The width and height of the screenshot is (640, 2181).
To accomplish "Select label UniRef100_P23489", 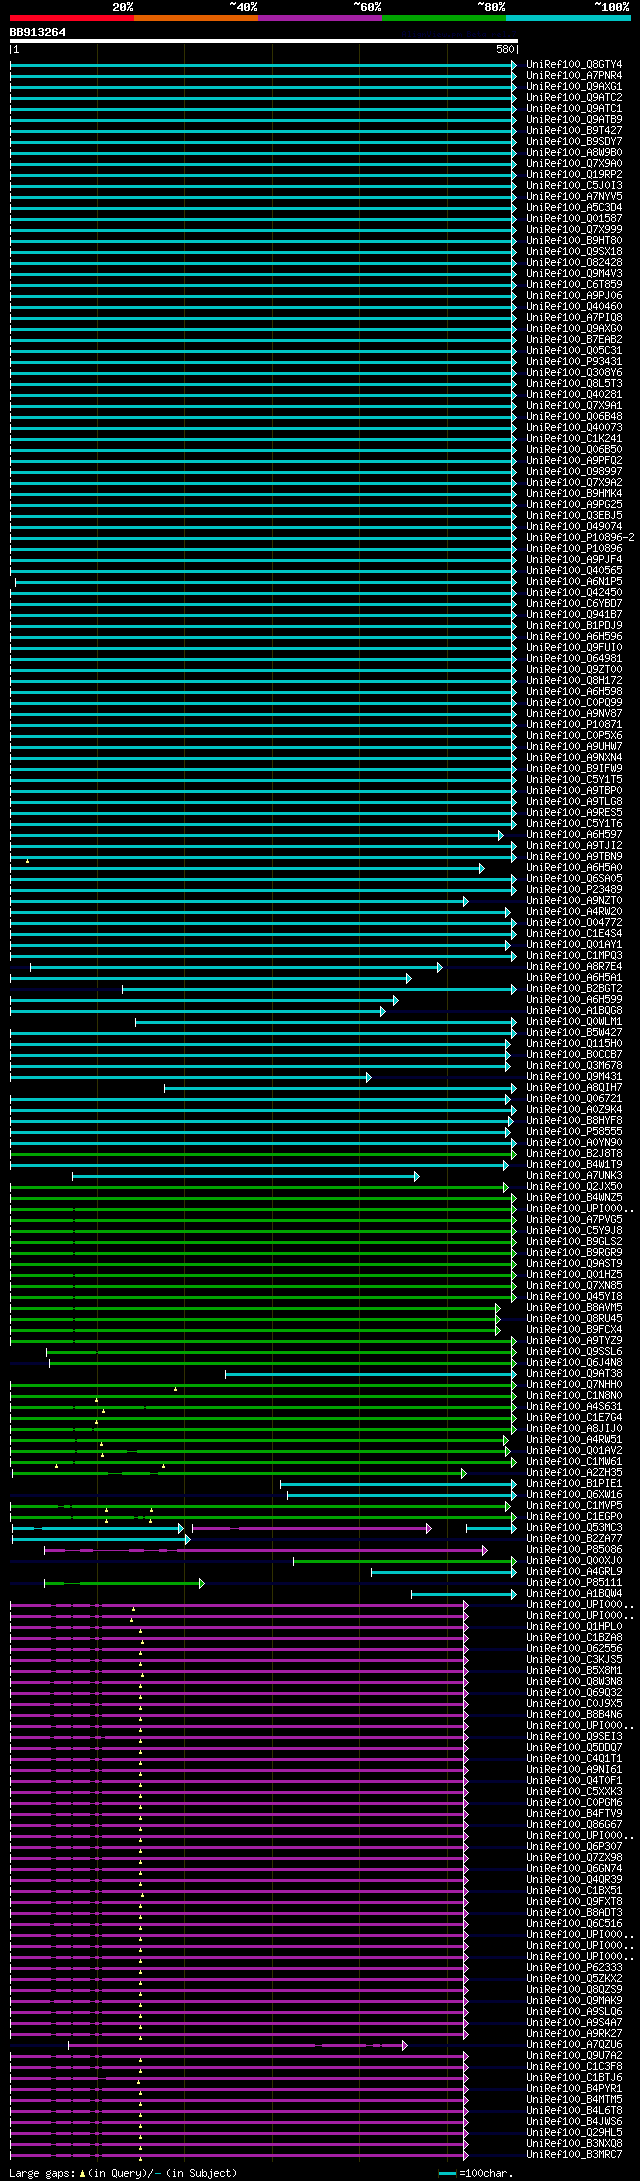I will 574,890.
